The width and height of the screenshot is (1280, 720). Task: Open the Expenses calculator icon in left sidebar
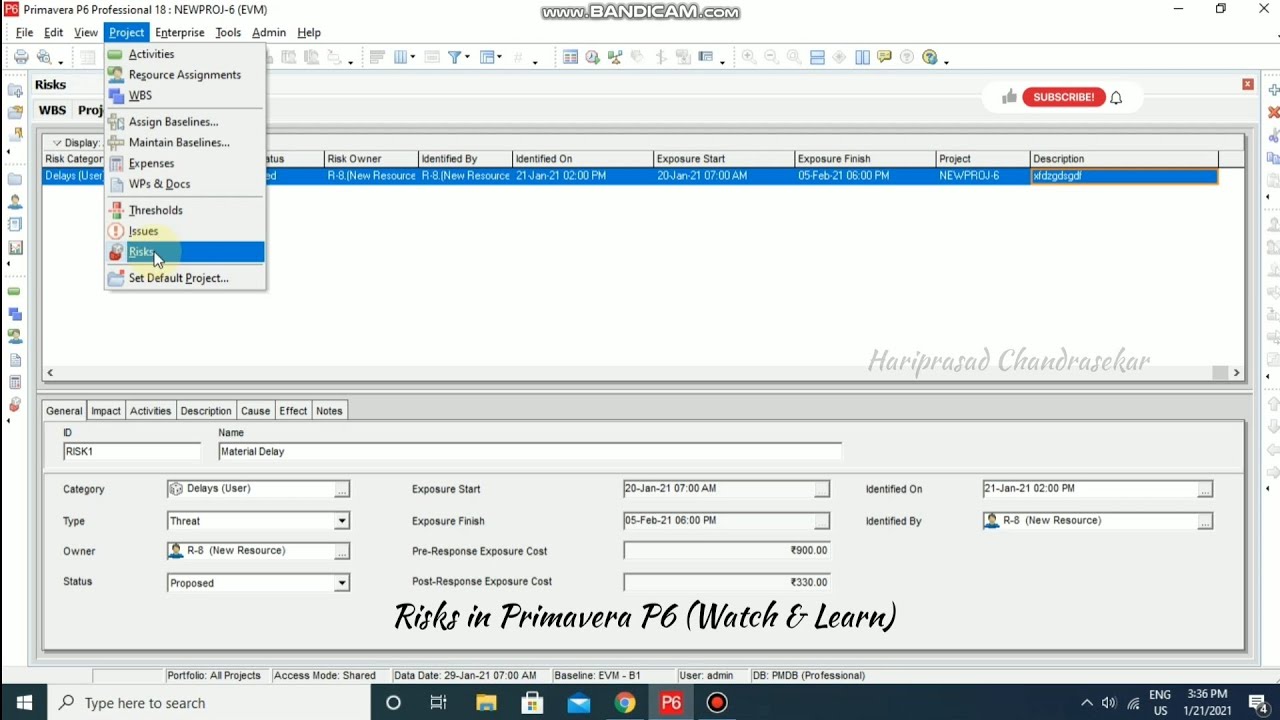click(14, 382)
